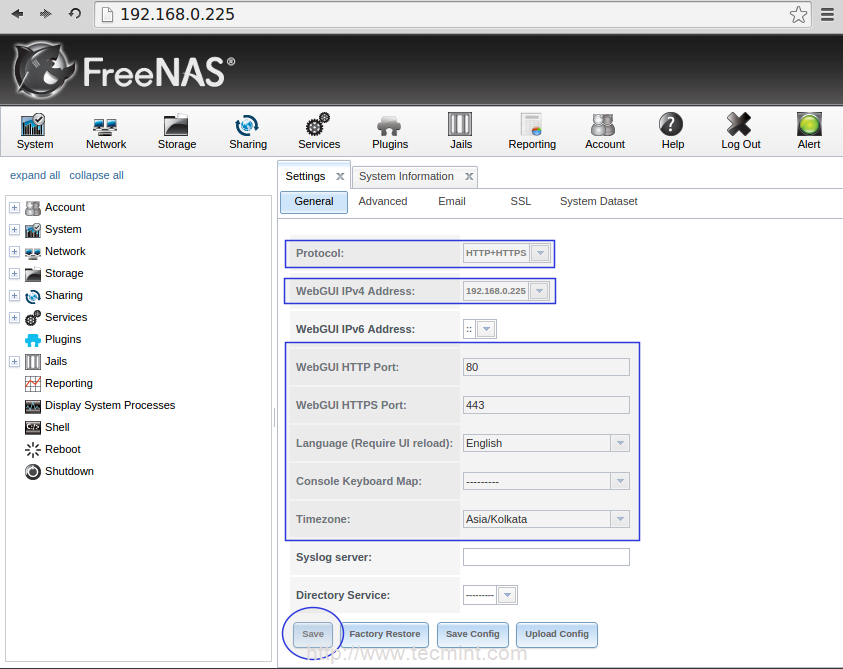Open the Language dropdown

pos(620,443)
